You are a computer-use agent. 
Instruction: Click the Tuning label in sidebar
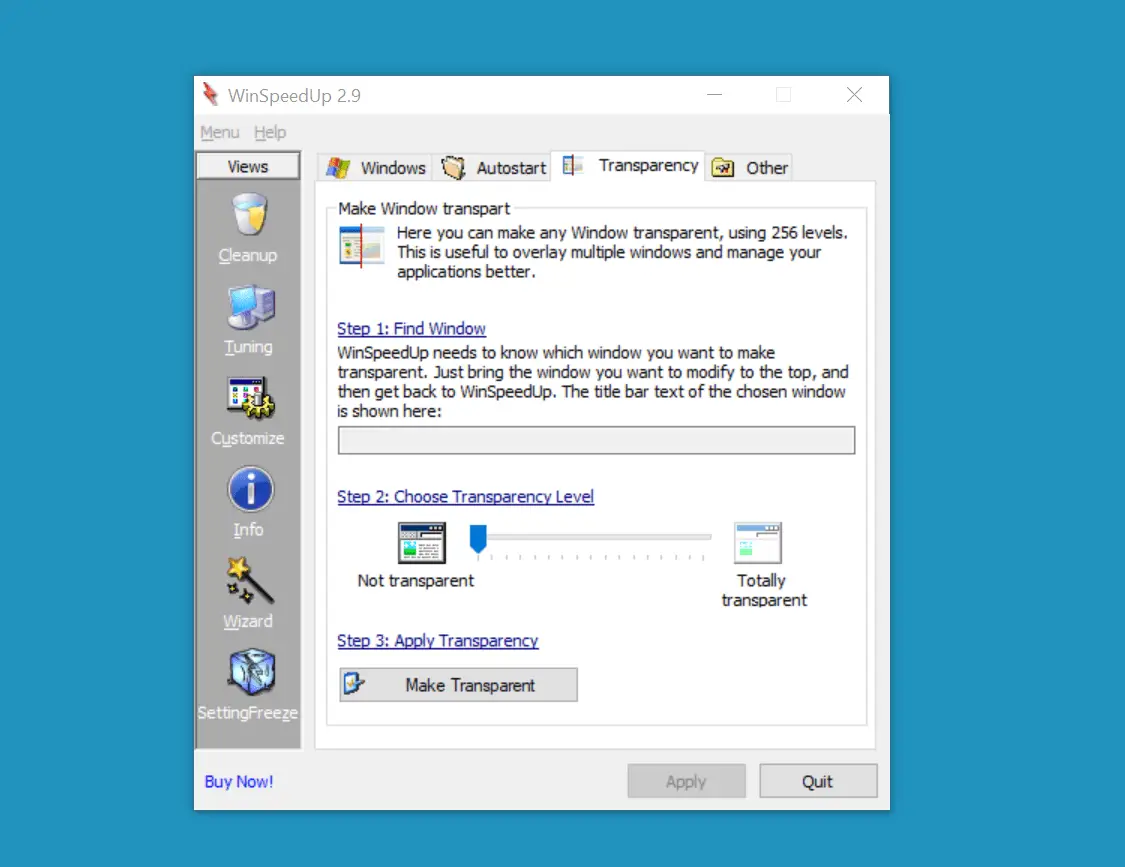point(248,347)
